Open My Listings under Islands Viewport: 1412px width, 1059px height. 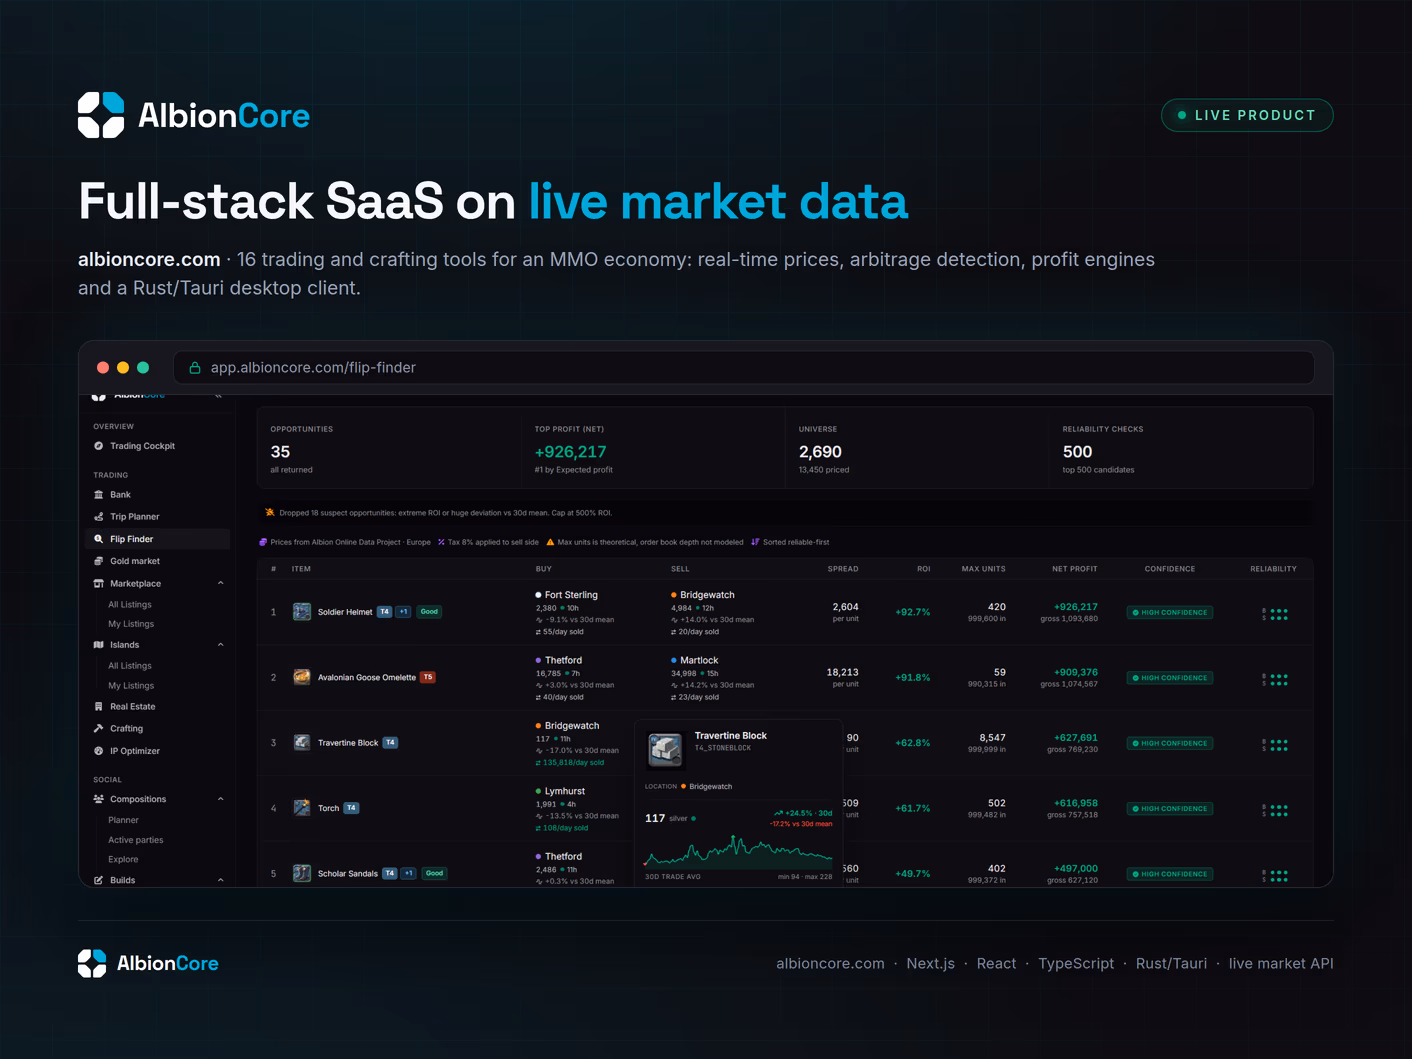point(131,686)
